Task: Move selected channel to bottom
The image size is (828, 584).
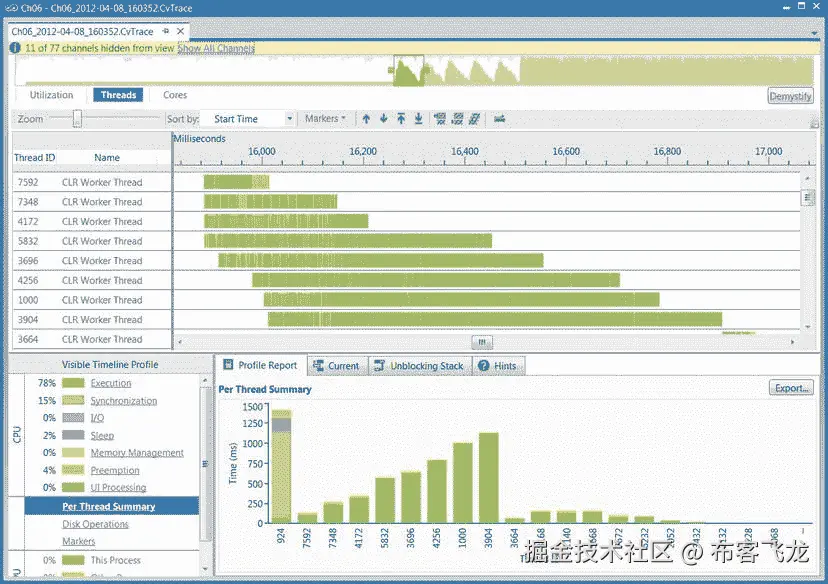Action: tap(419, 119)
